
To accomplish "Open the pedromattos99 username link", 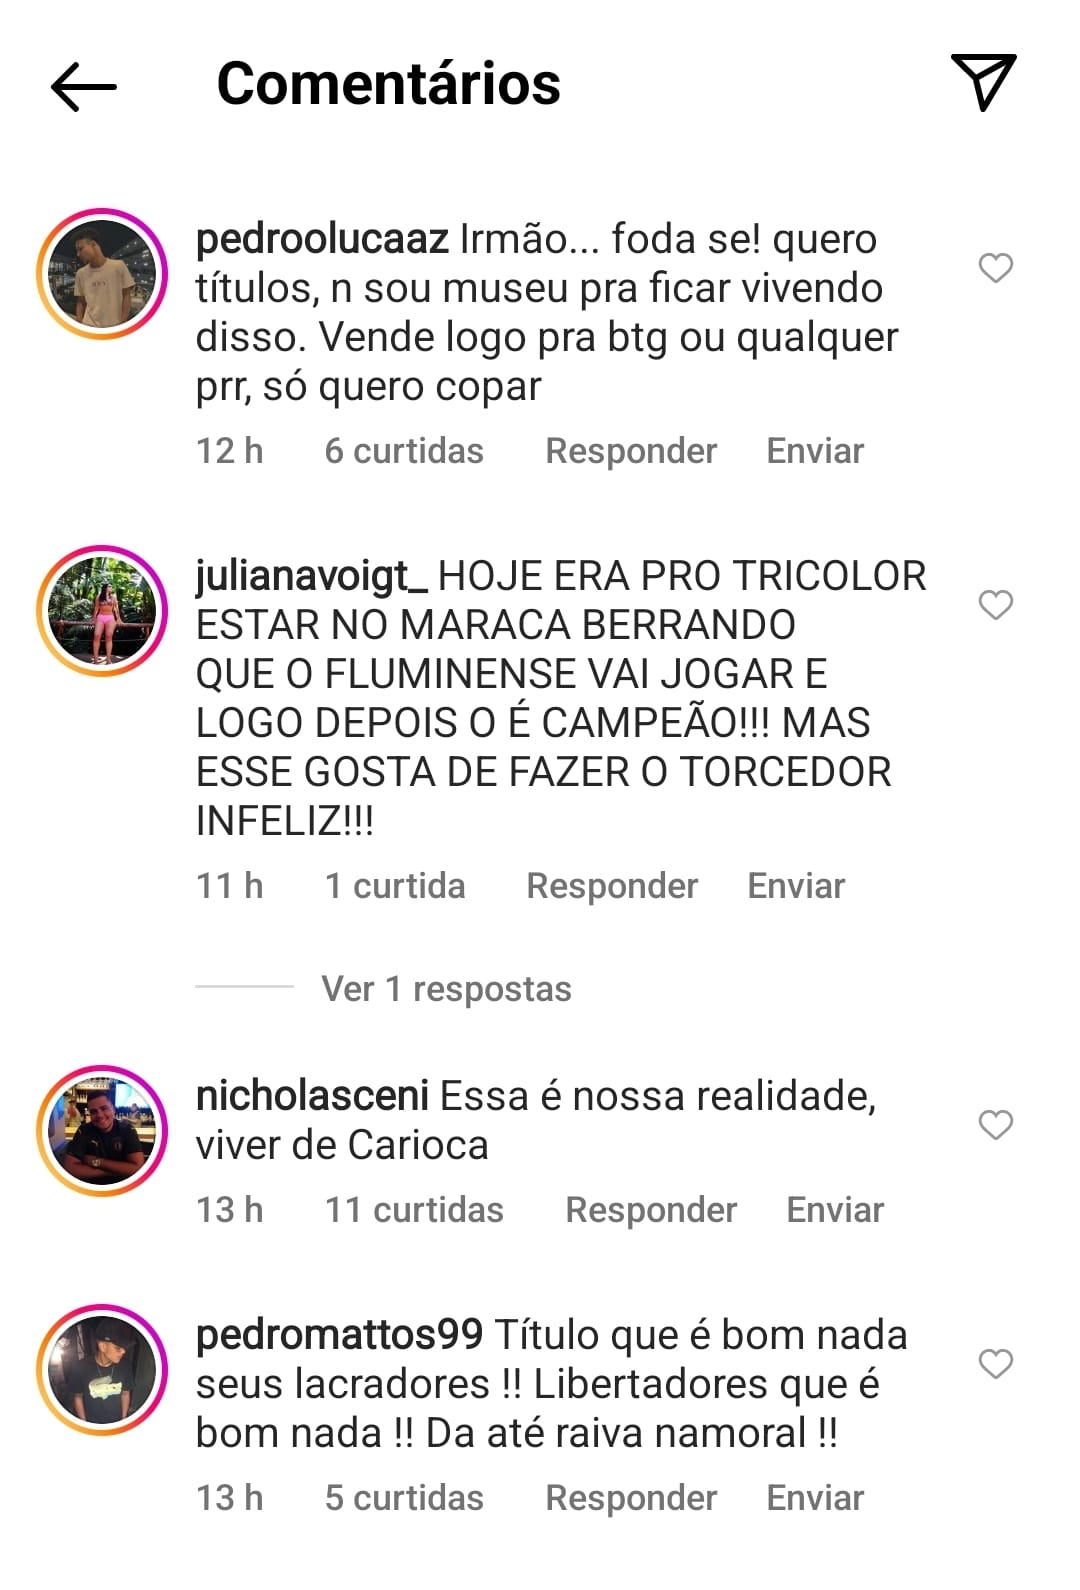I will [x=340, y=1335].
